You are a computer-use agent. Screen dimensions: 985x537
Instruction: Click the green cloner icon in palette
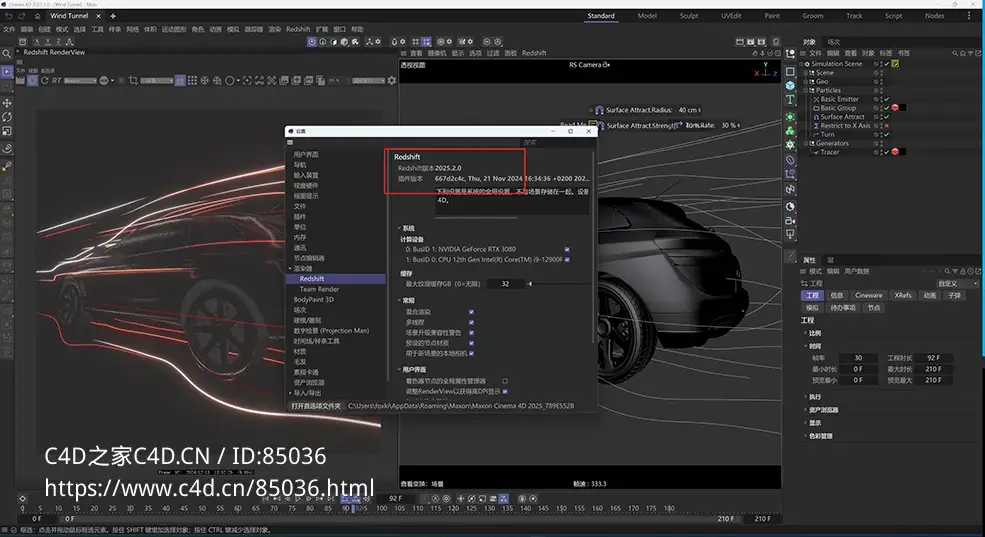click(790, 131)
